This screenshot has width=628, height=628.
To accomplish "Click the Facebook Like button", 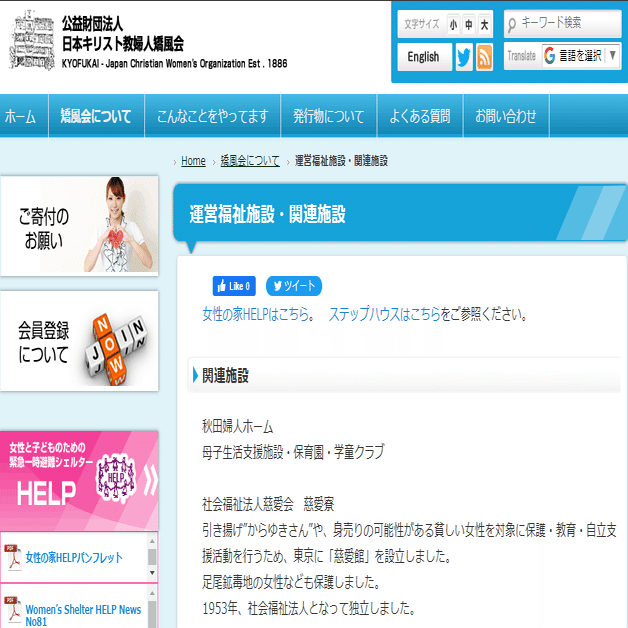I will (234, 286).
